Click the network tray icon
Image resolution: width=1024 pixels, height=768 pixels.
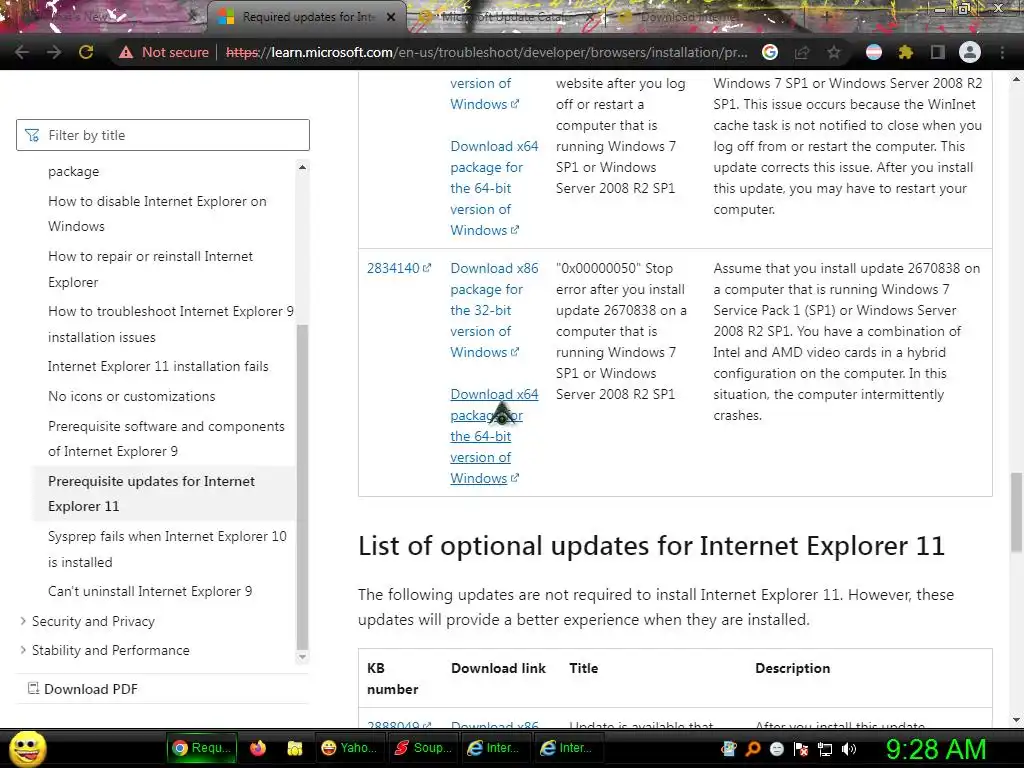coord(825,749)
